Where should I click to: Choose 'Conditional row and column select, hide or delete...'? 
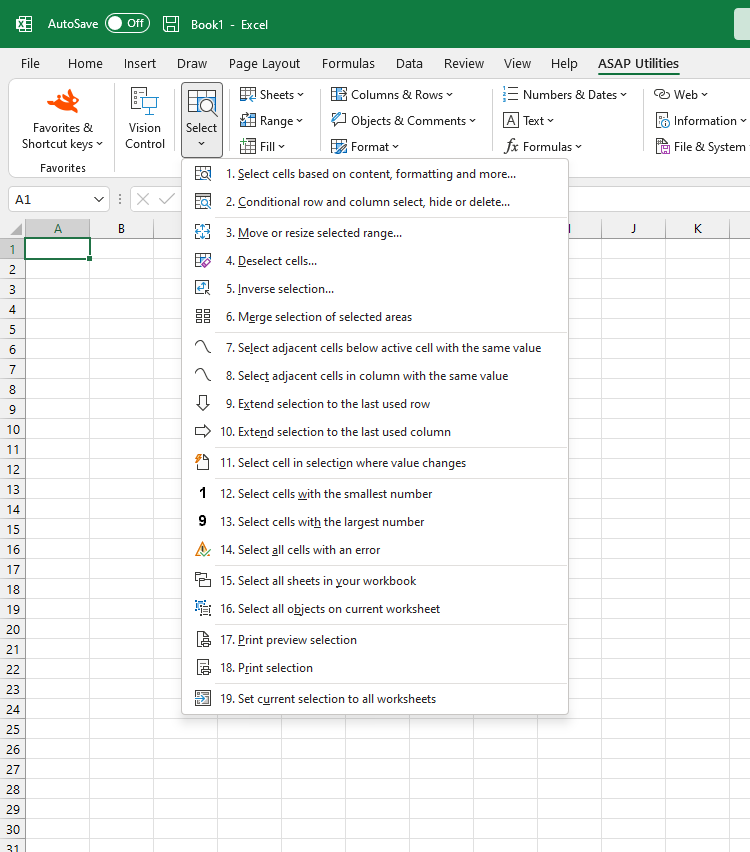coord(375,202)
